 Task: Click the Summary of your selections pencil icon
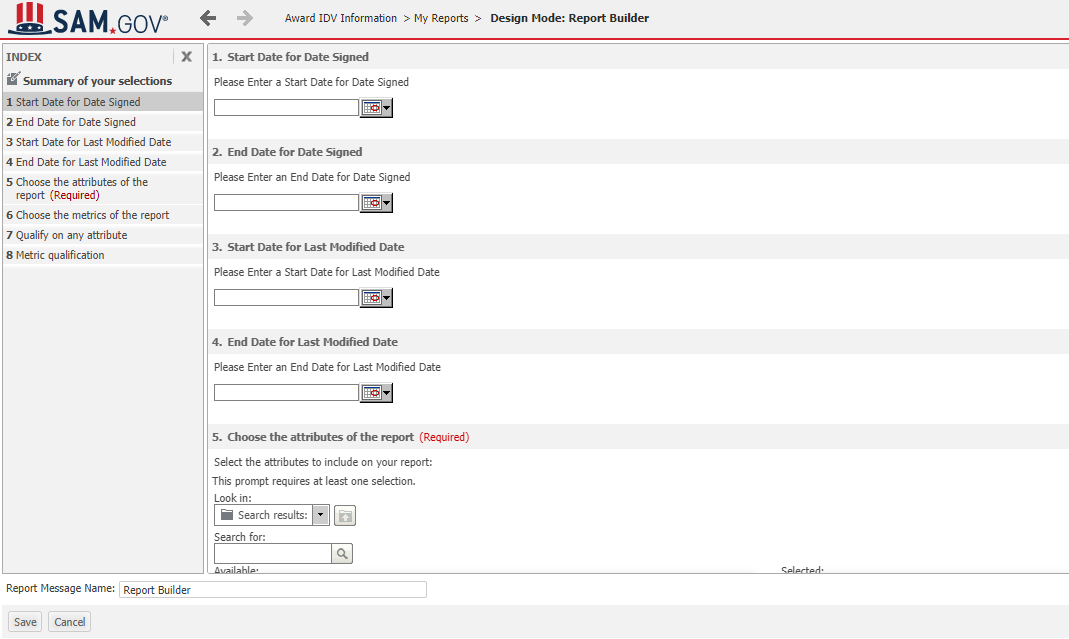point(14,80)
